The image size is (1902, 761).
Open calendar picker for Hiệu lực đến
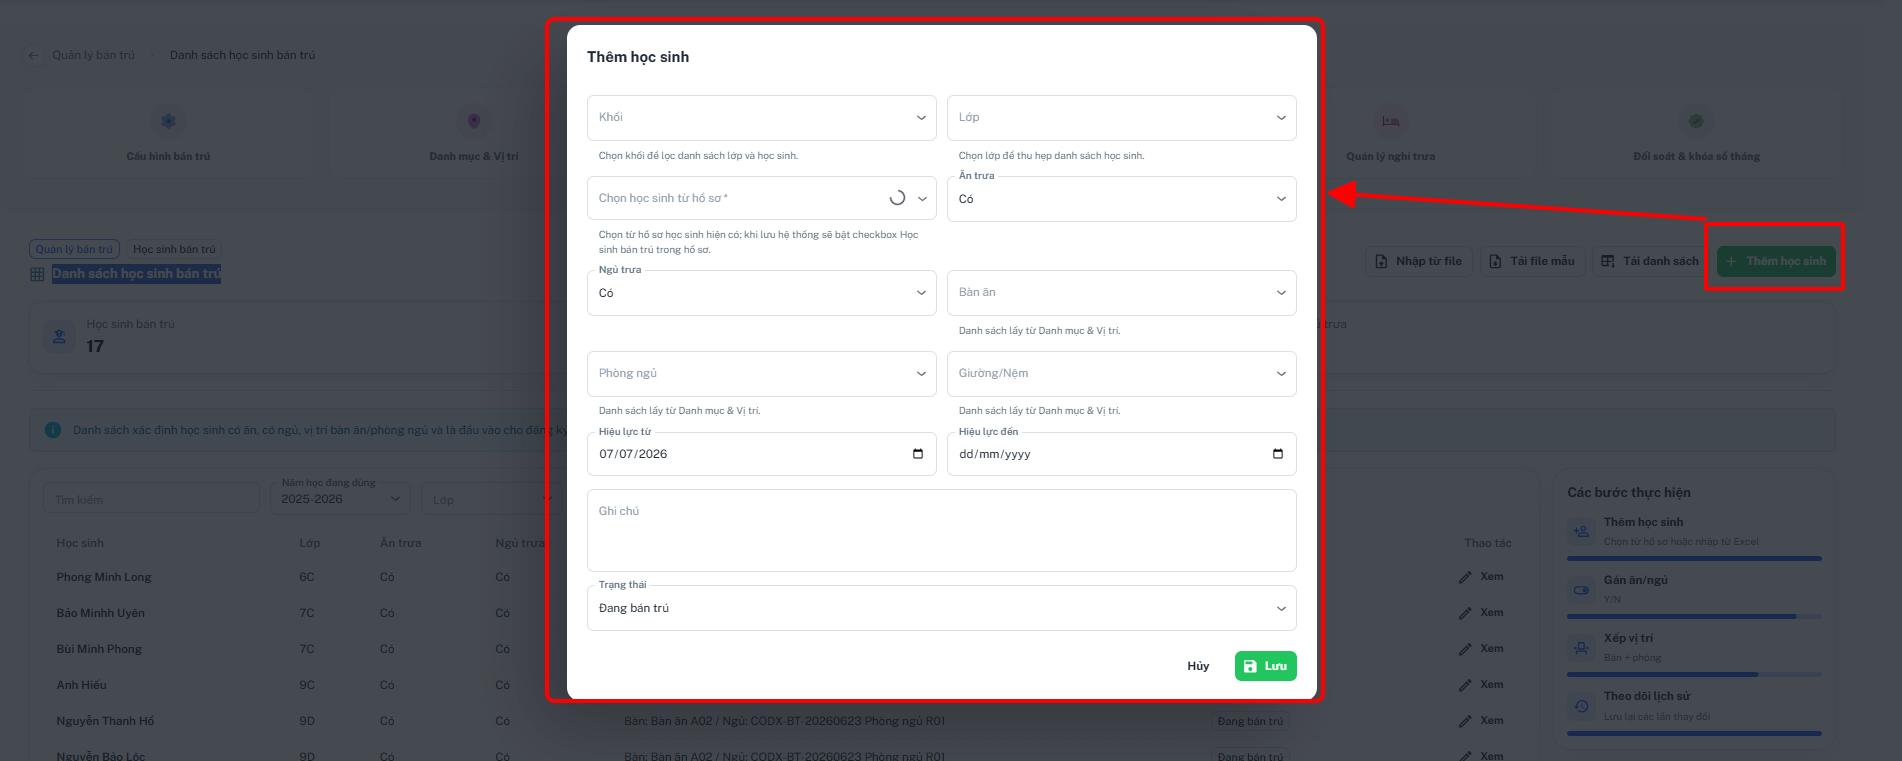[1278, 454]
